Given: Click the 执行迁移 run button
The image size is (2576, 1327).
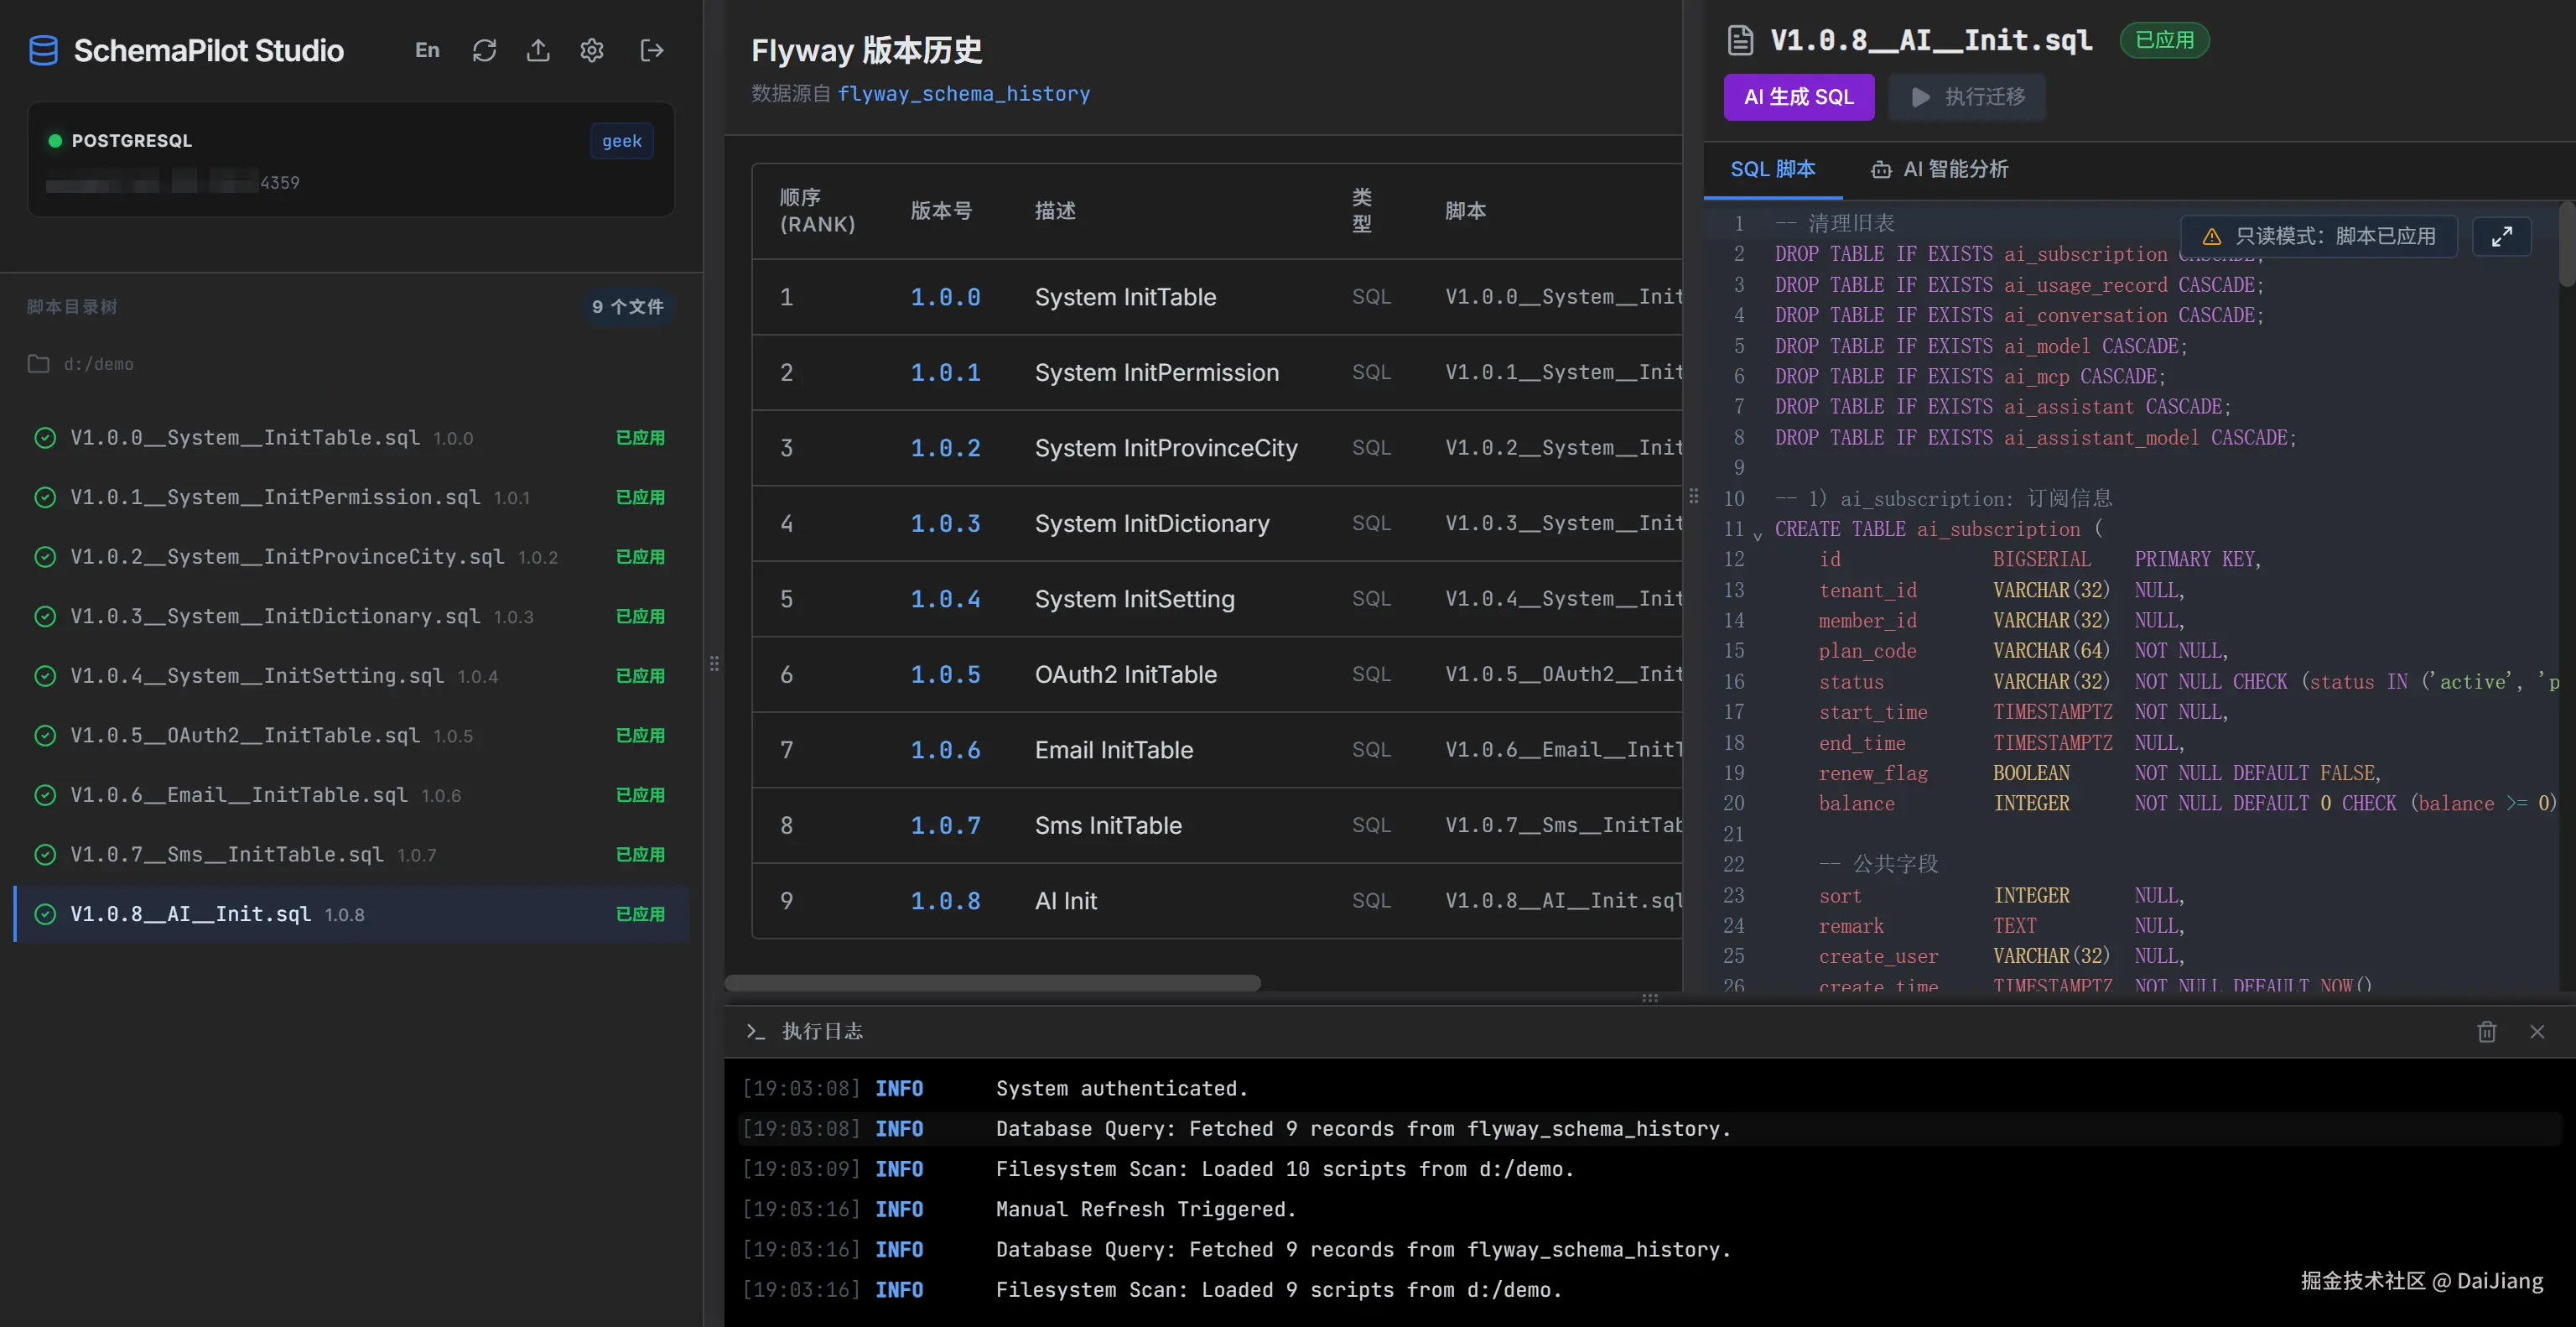Looking at the screenshot, I should [1967, 97].
